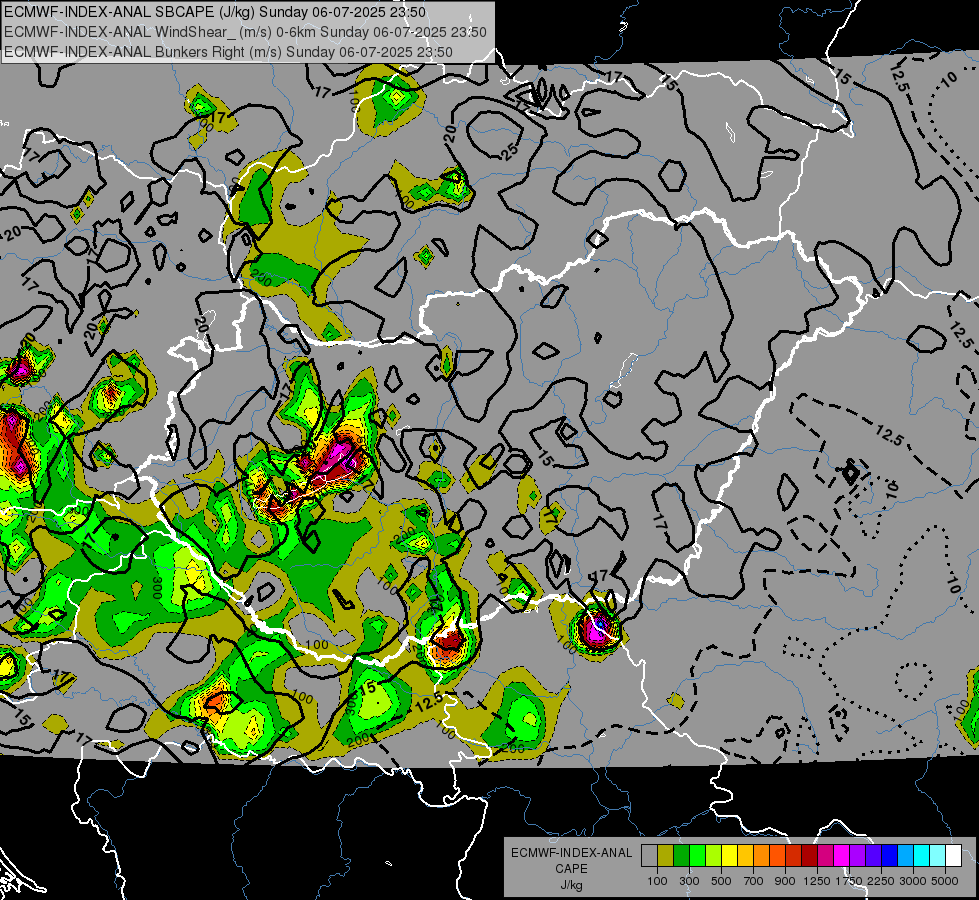
Task: Pick the cyan swatch right of 3000 tick
Action: coord(922,855)
